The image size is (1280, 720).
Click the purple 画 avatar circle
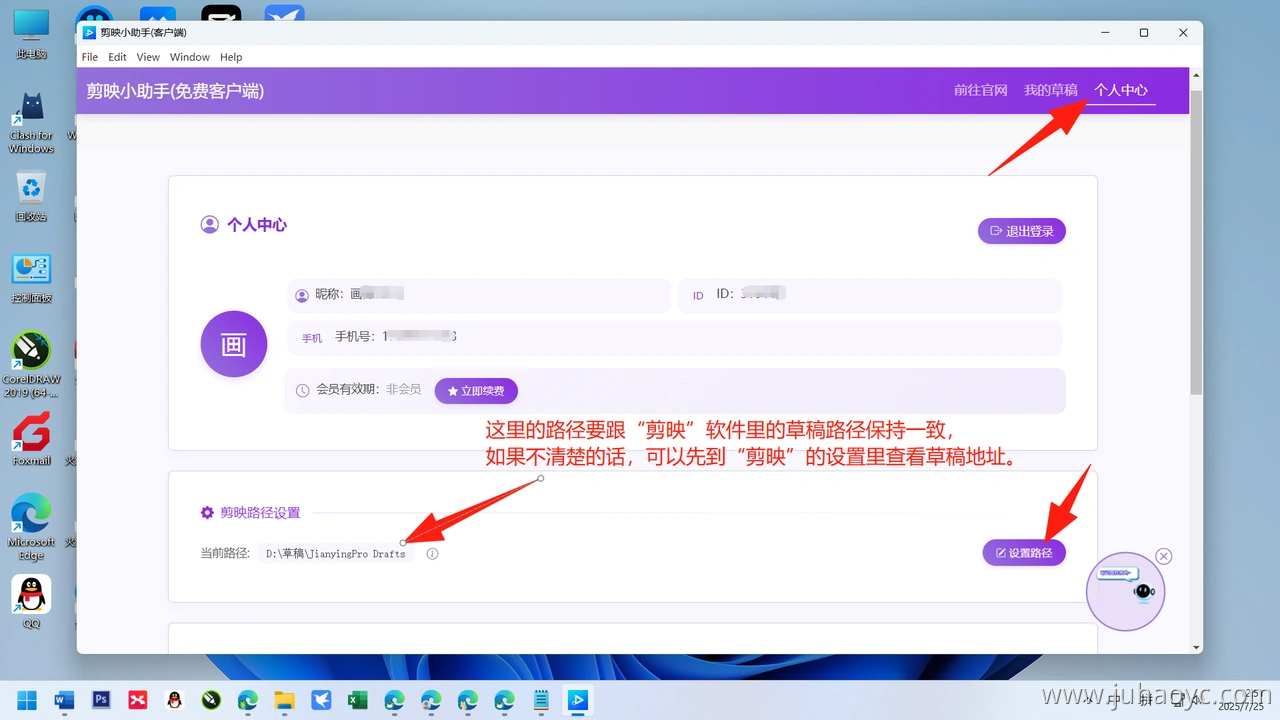coord(234,344)
